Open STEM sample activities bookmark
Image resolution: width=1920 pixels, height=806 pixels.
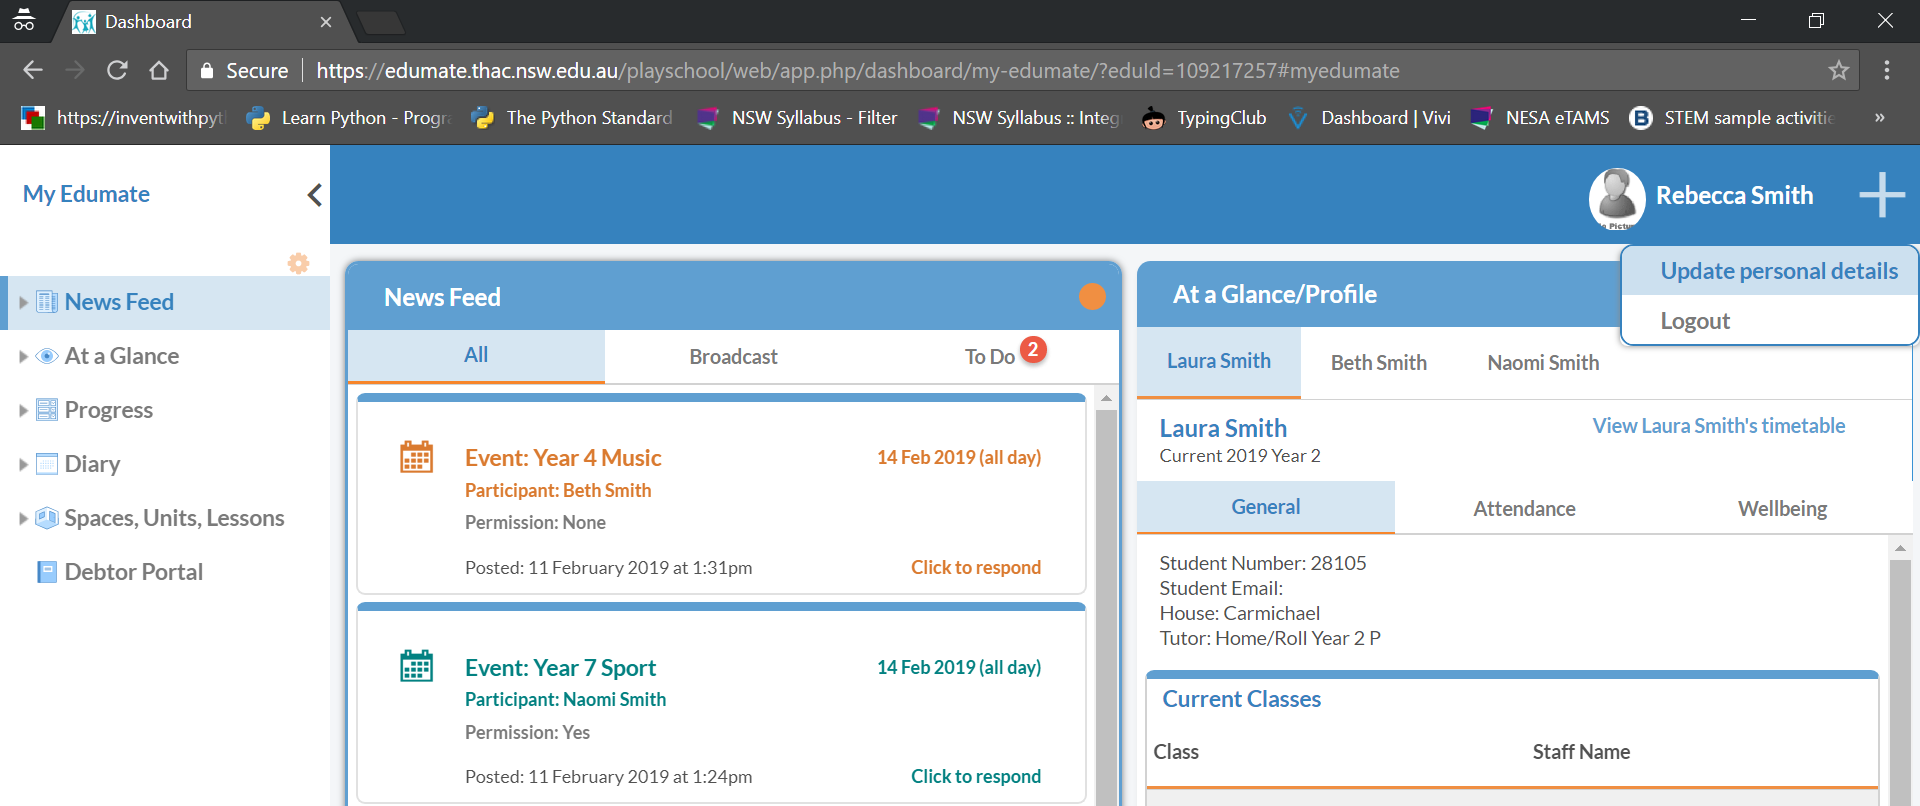coord(1733,118)
